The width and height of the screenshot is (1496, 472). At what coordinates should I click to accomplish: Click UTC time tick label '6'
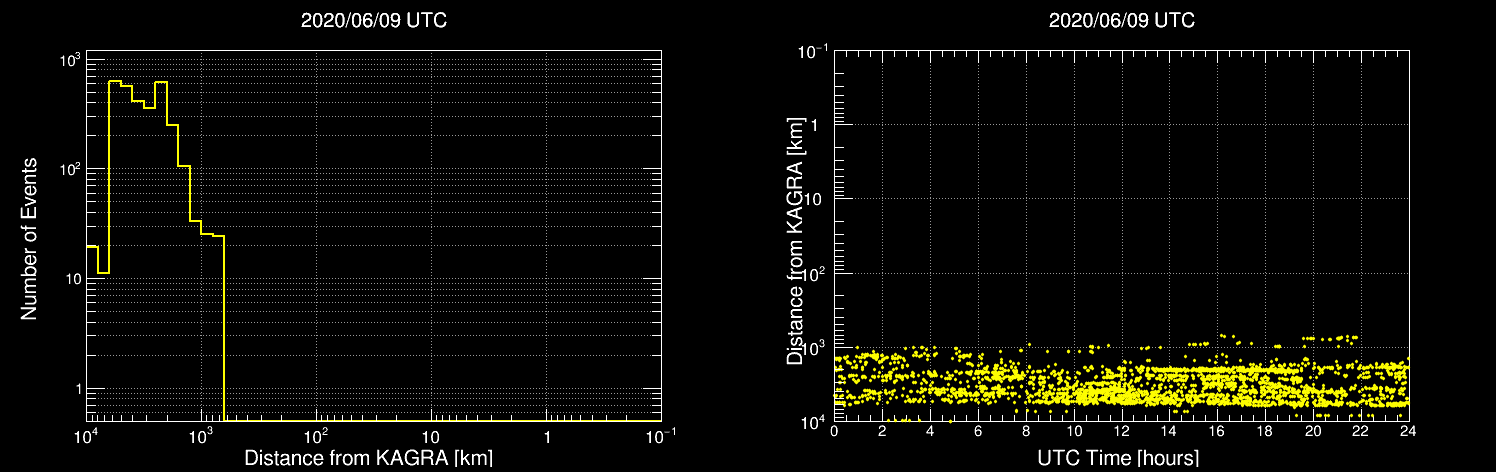pyautogui.click(x=978, y=432)
